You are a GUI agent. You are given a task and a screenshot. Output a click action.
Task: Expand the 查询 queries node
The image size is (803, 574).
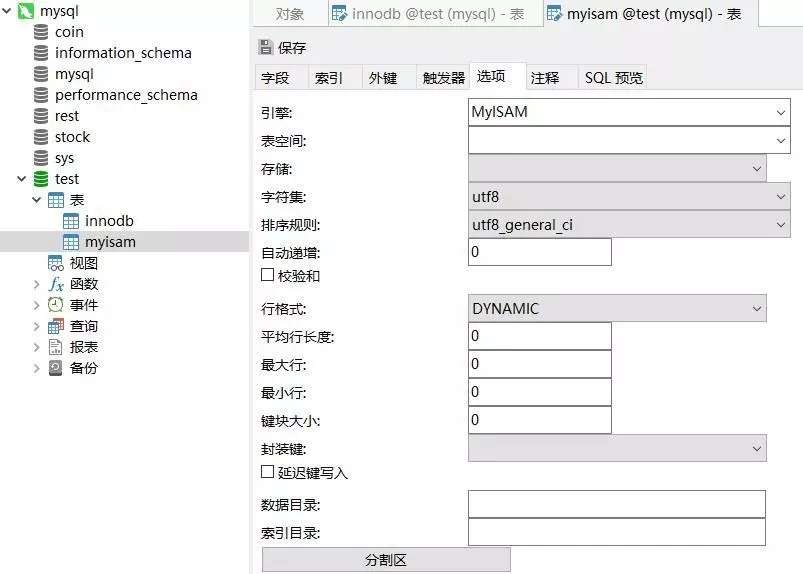tap(36, 326)
